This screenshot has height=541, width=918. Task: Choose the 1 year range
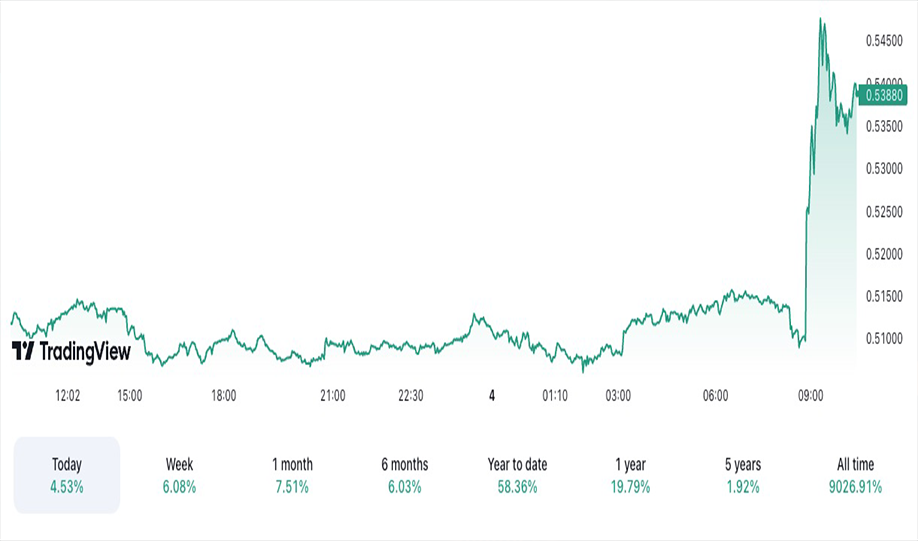[631, 475]
